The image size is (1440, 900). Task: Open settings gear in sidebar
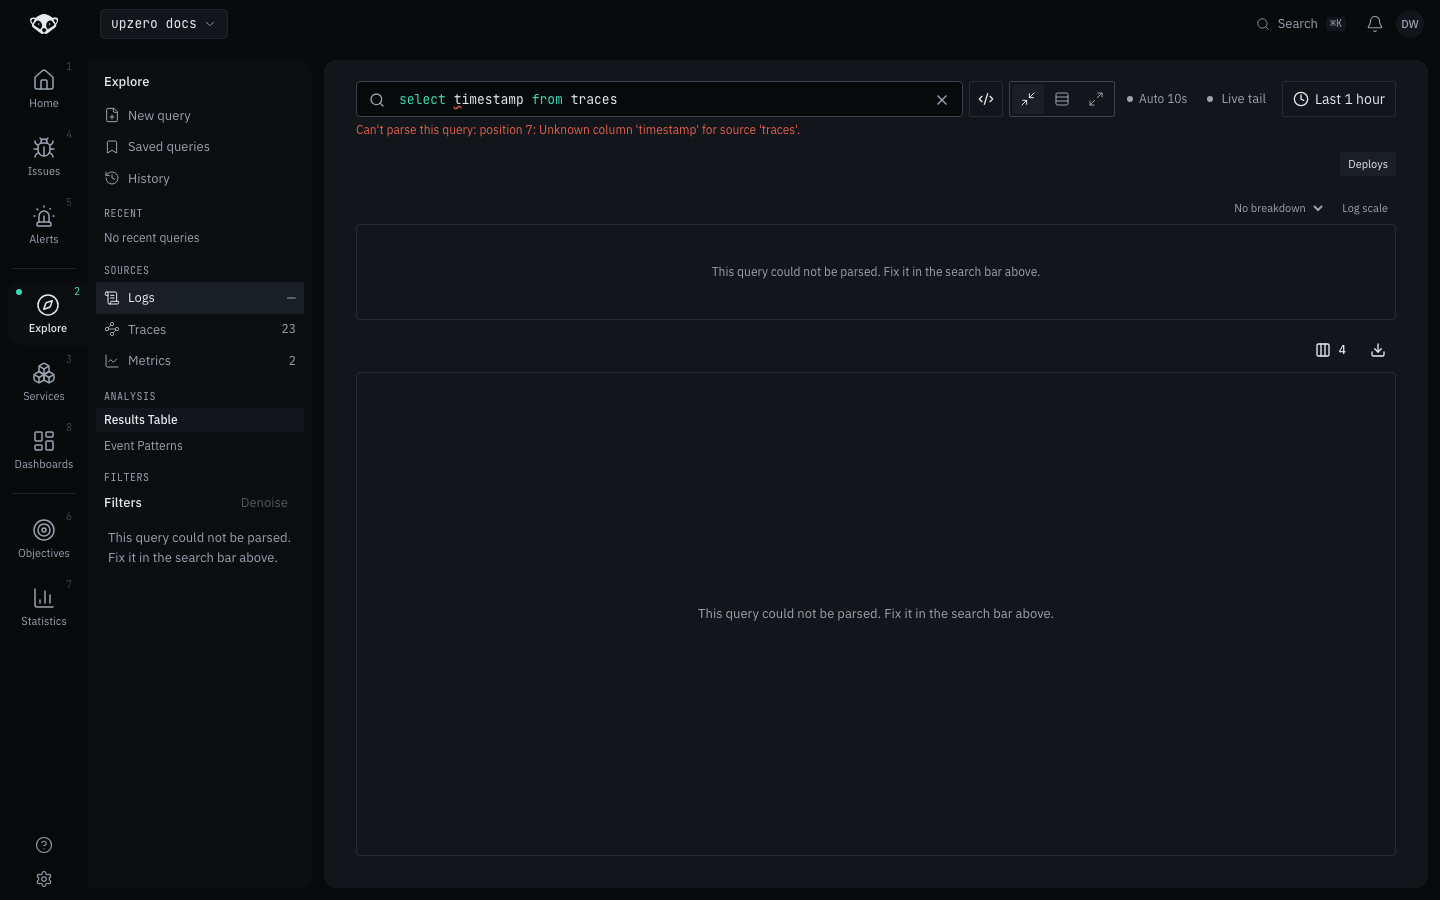tap(44, 879)
